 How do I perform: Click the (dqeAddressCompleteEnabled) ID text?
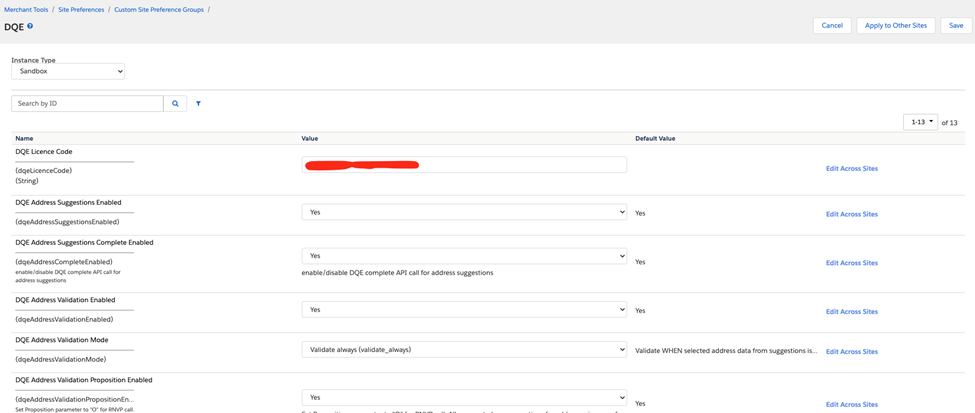click(x=63, y=262)
